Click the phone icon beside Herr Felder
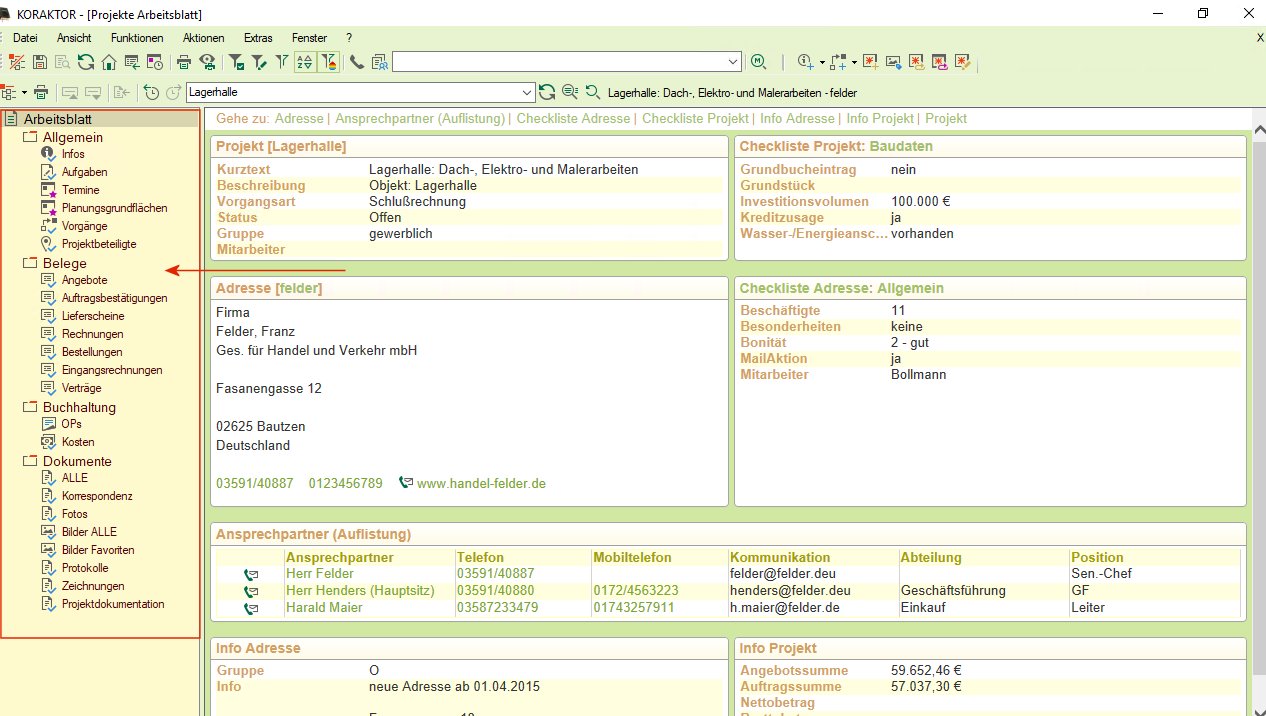The height and width of the screenshot is (716, 1266). coord(250,575)
